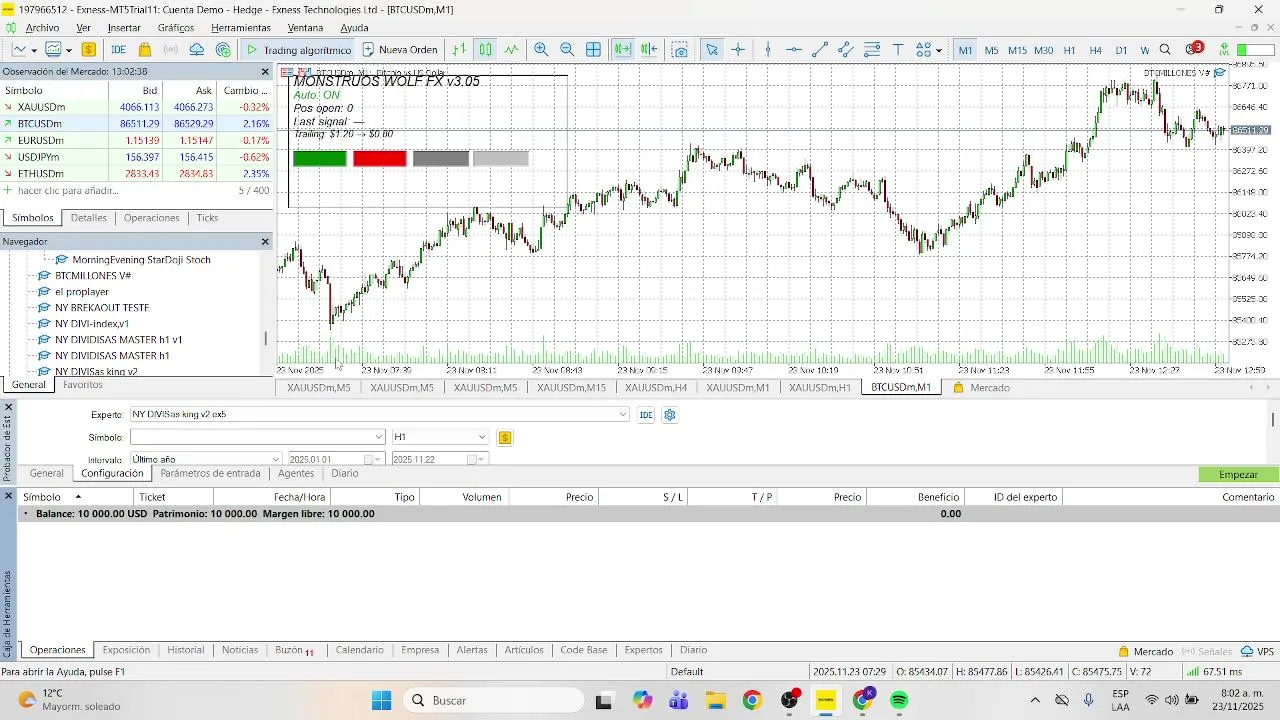Toggle Trading algorítmico on or off
1280x720 pixels.
pyautogui.click(x=298, y=49)
